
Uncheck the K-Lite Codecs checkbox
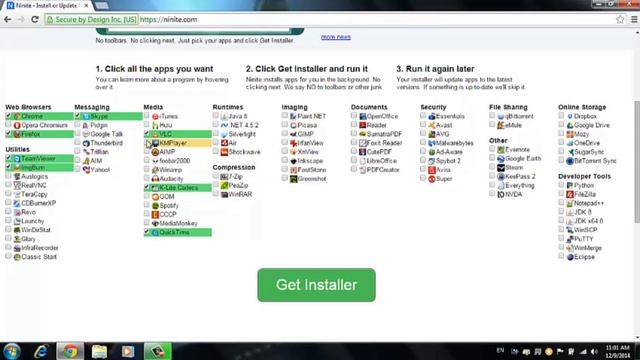[147, 187]
